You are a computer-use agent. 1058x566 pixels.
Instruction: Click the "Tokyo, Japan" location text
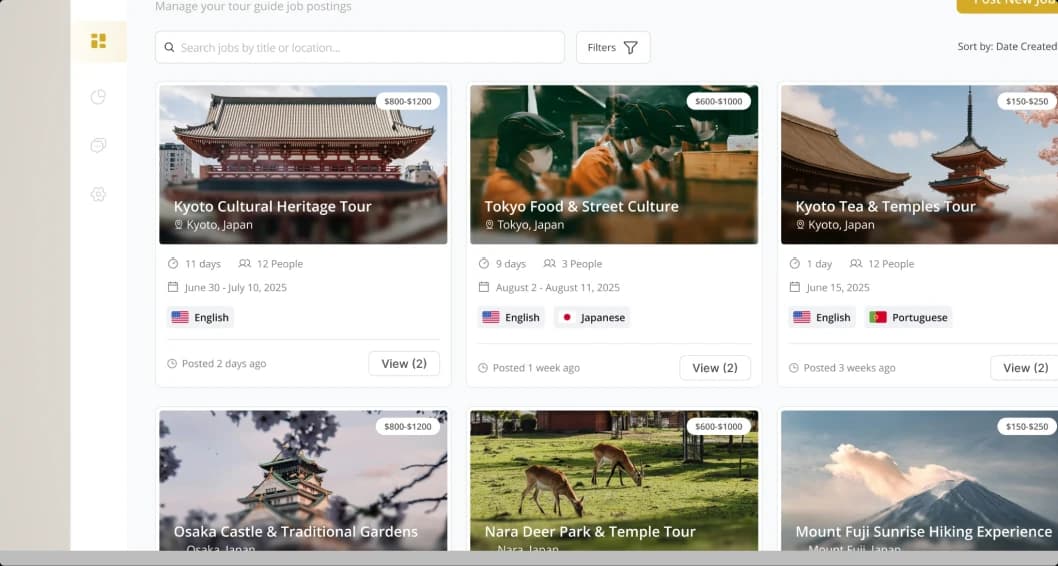click(530, 225)
